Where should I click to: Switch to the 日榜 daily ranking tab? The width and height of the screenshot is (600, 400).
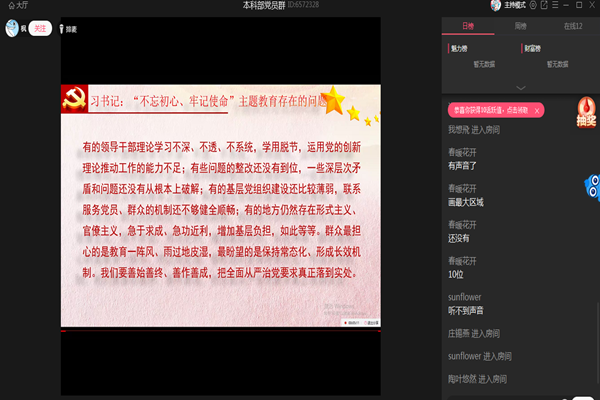pyautogui.click(x=468, y=26)
